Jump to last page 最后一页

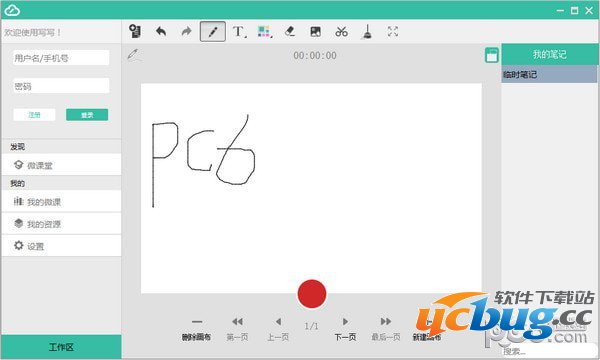pos(386,329)
